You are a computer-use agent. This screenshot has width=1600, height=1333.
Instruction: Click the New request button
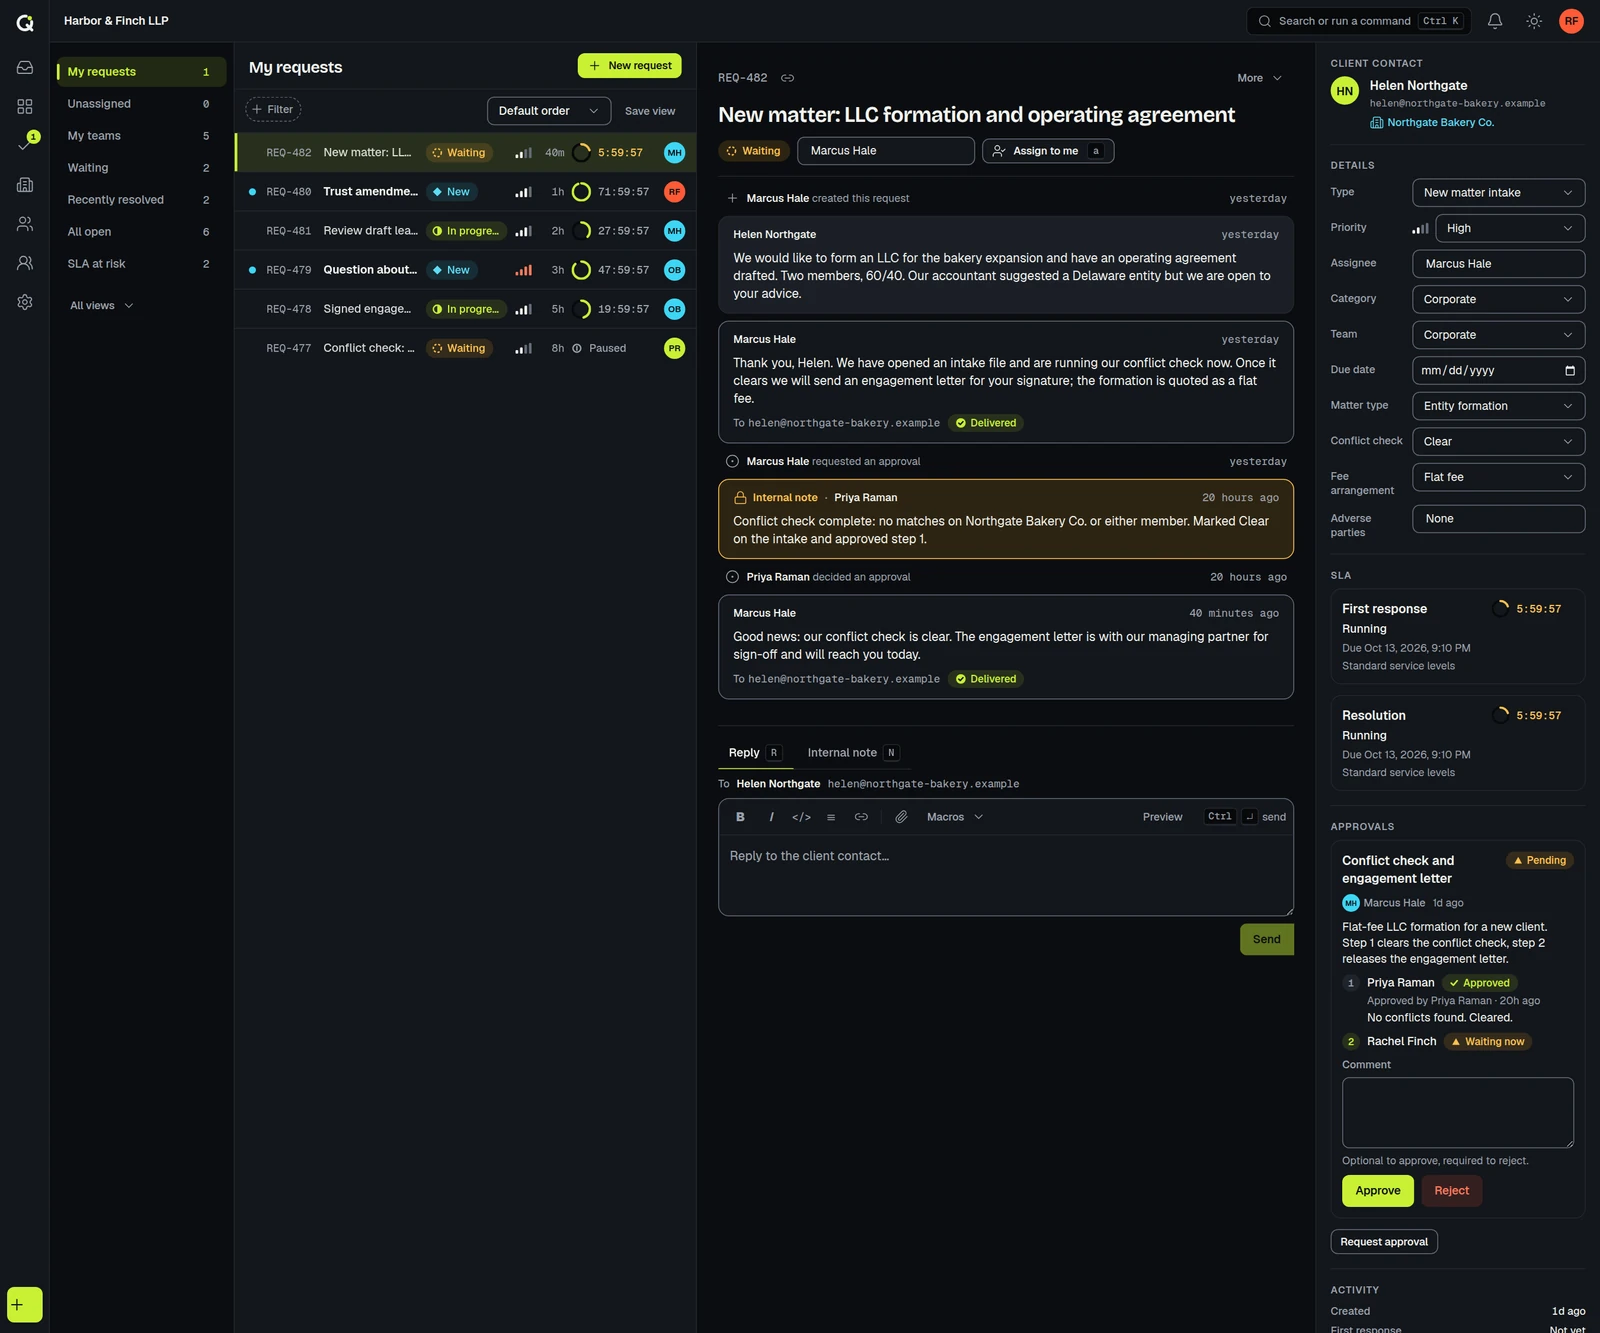[629, 66]
